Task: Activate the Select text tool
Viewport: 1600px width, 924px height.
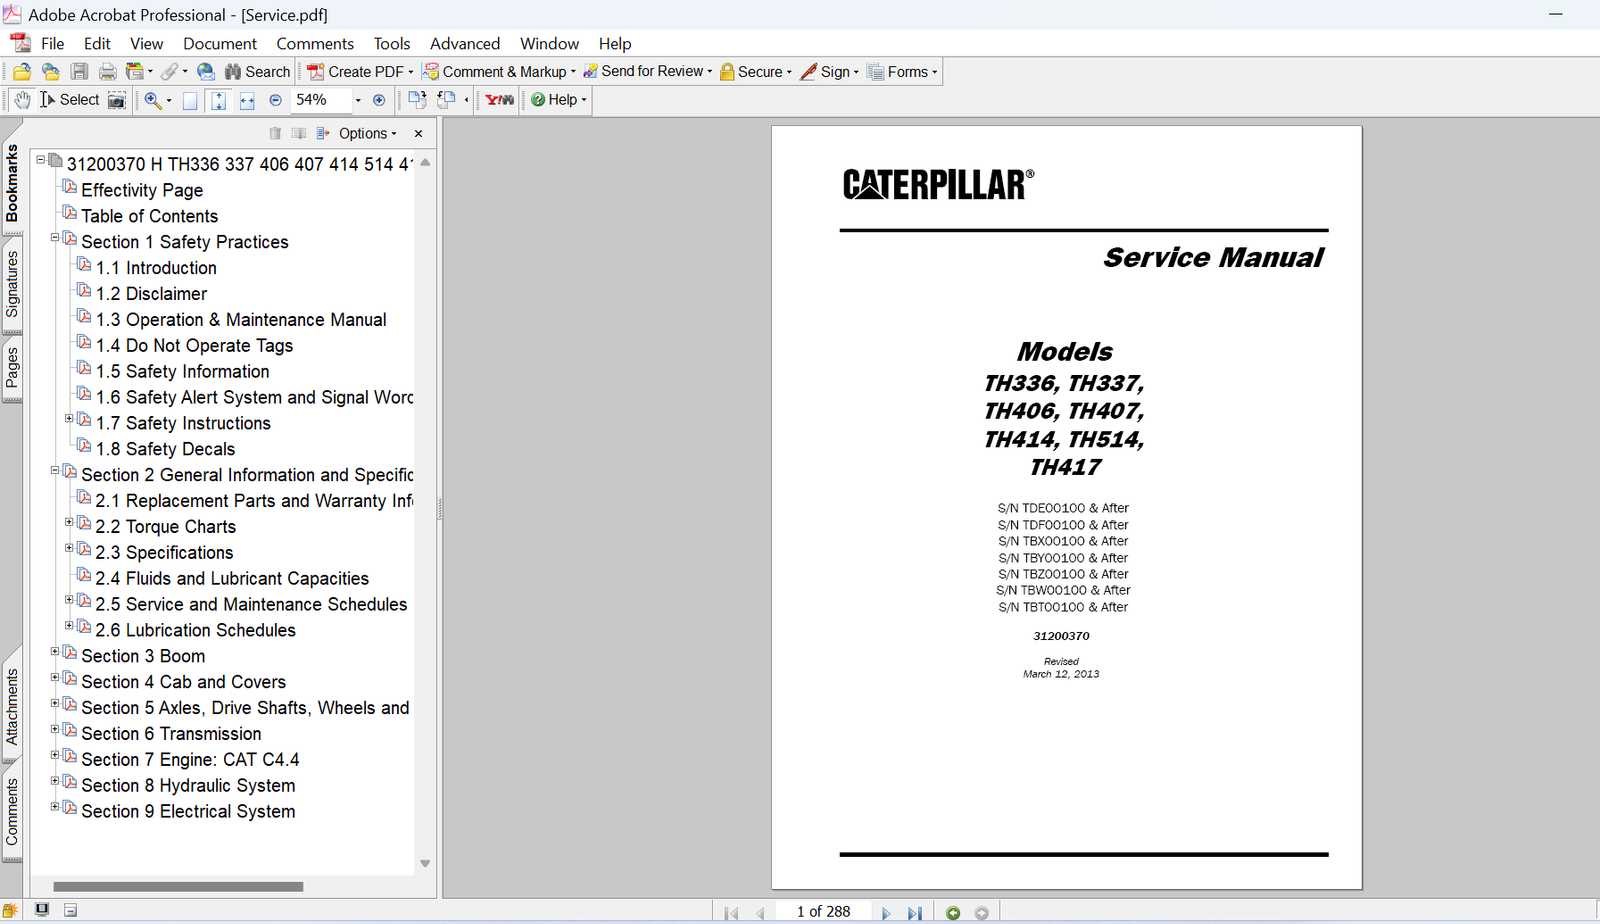Action: 69,100
